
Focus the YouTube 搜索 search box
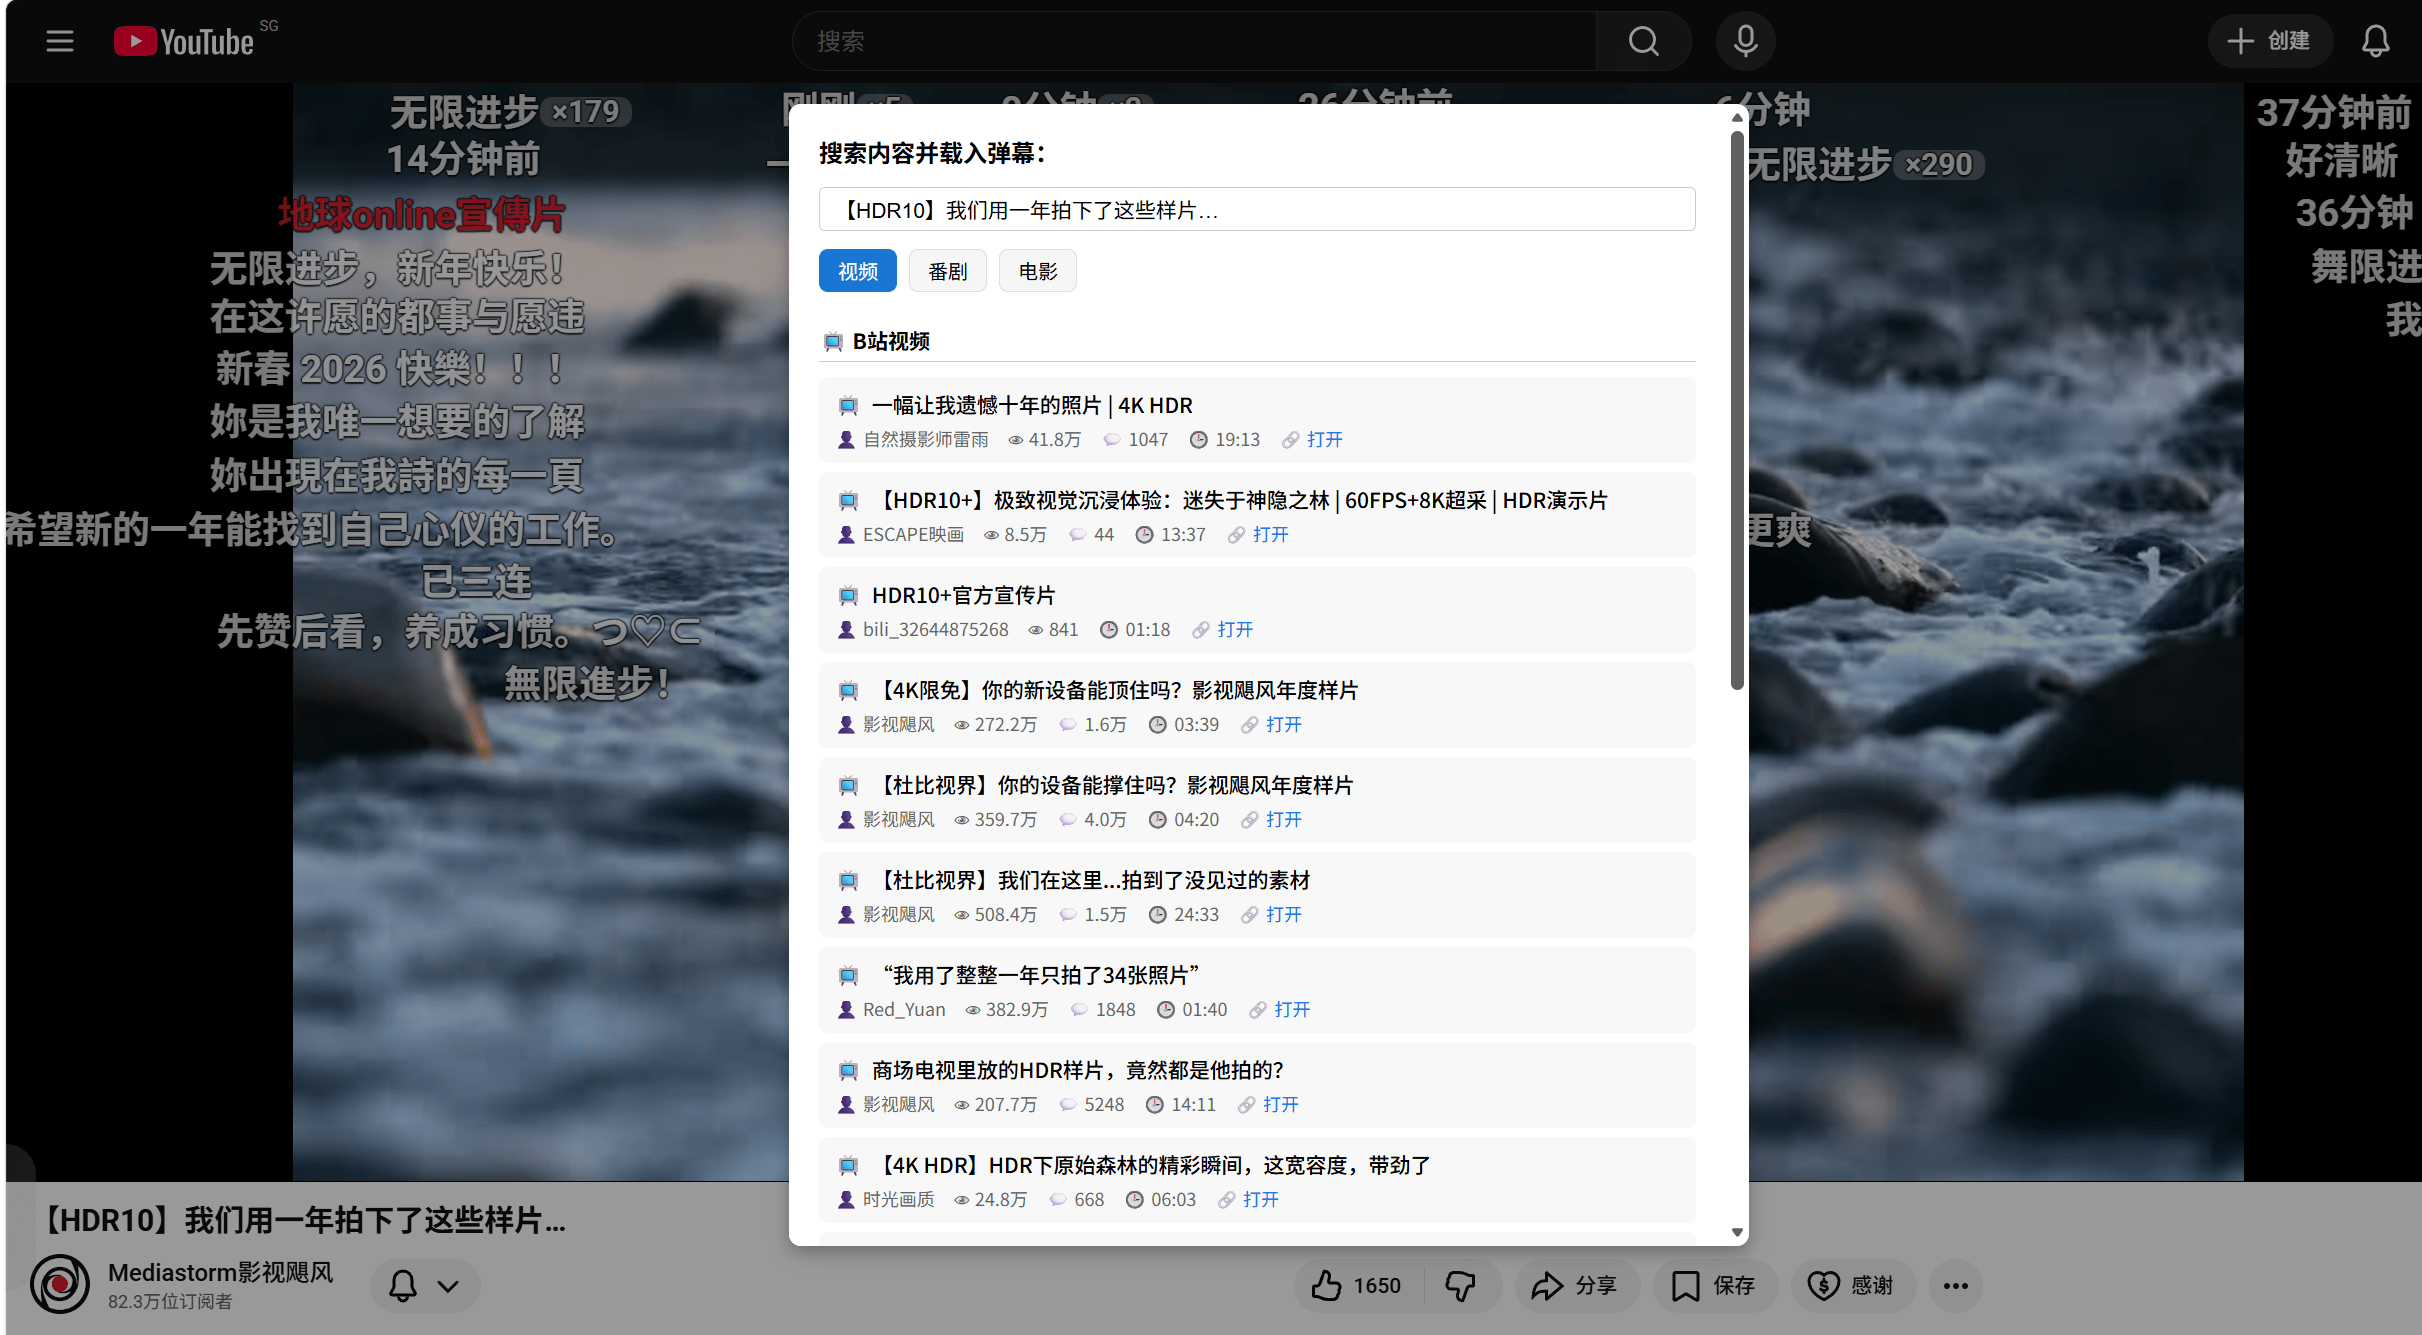point(1195,41)
